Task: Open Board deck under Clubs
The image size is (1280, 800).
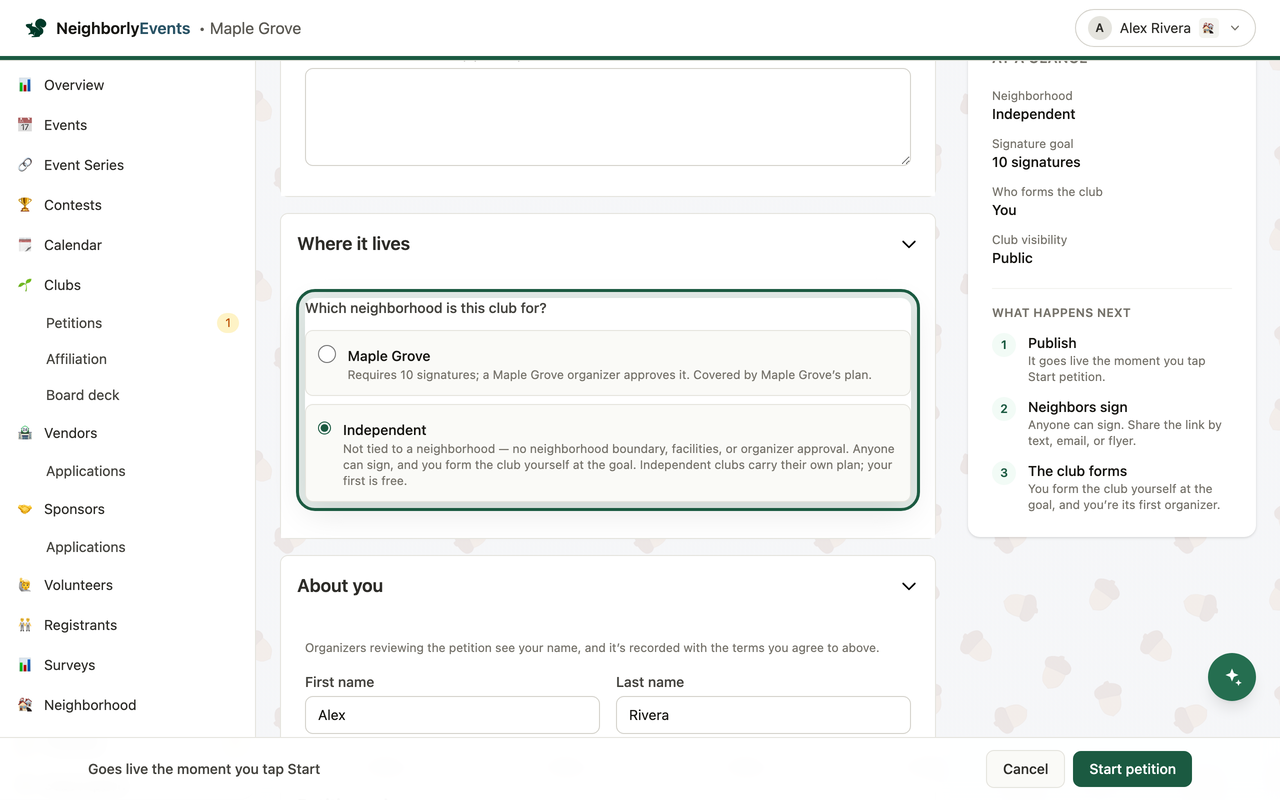Action: click(83, 395)
